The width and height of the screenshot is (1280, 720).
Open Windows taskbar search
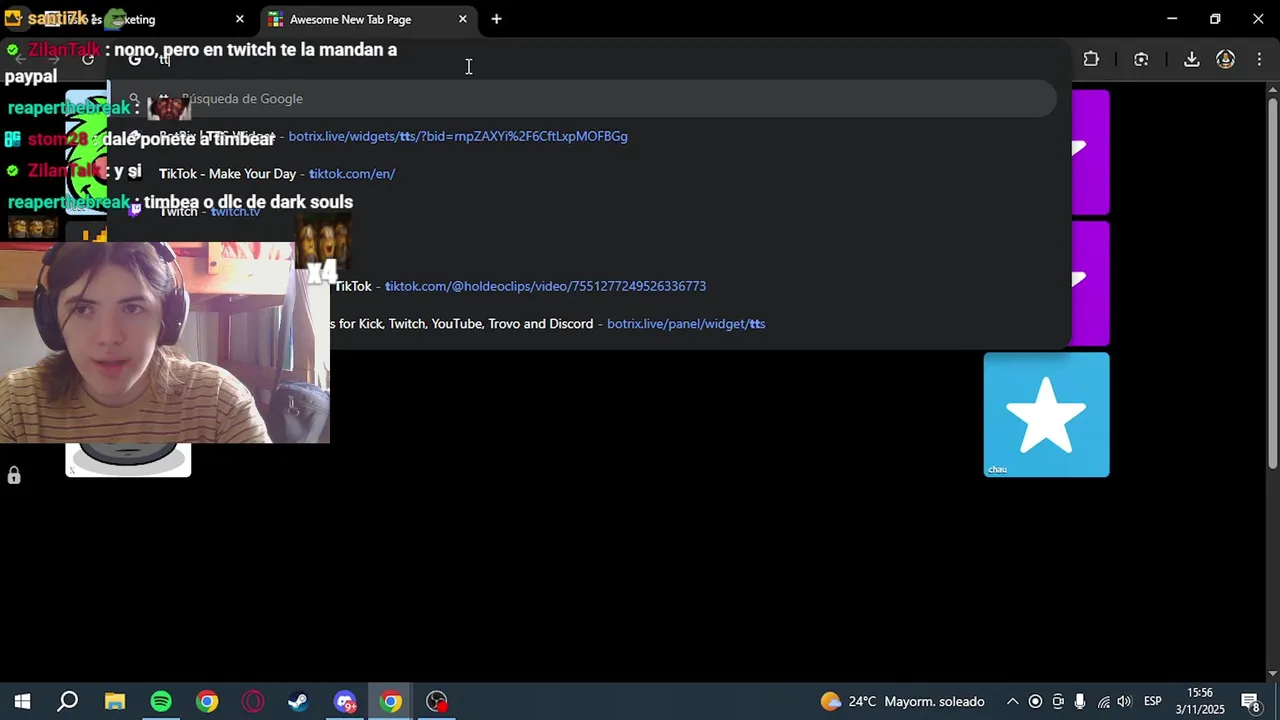[68, 702]
